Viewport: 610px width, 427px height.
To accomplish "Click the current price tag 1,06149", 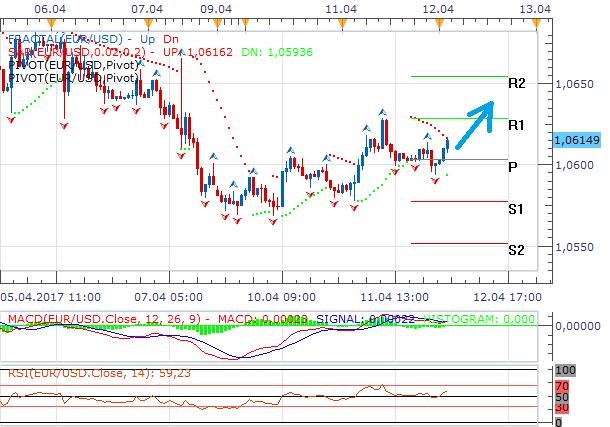I will [575, 142].
